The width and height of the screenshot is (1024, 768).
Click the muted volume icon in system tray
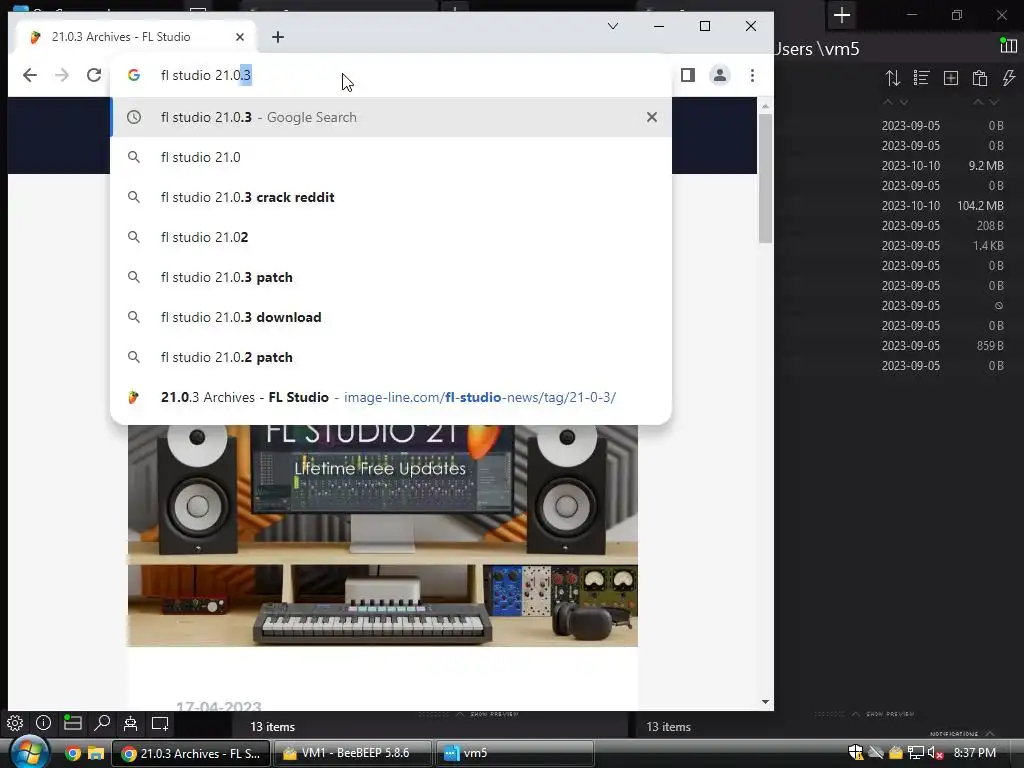(936, 754)
